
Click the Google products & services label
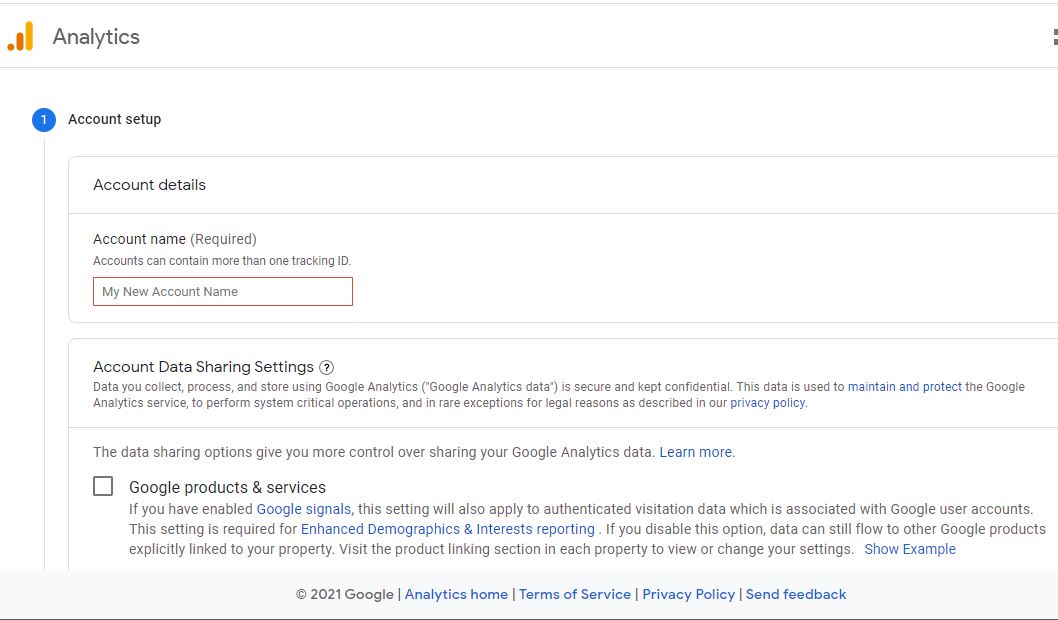pos(227,487)
